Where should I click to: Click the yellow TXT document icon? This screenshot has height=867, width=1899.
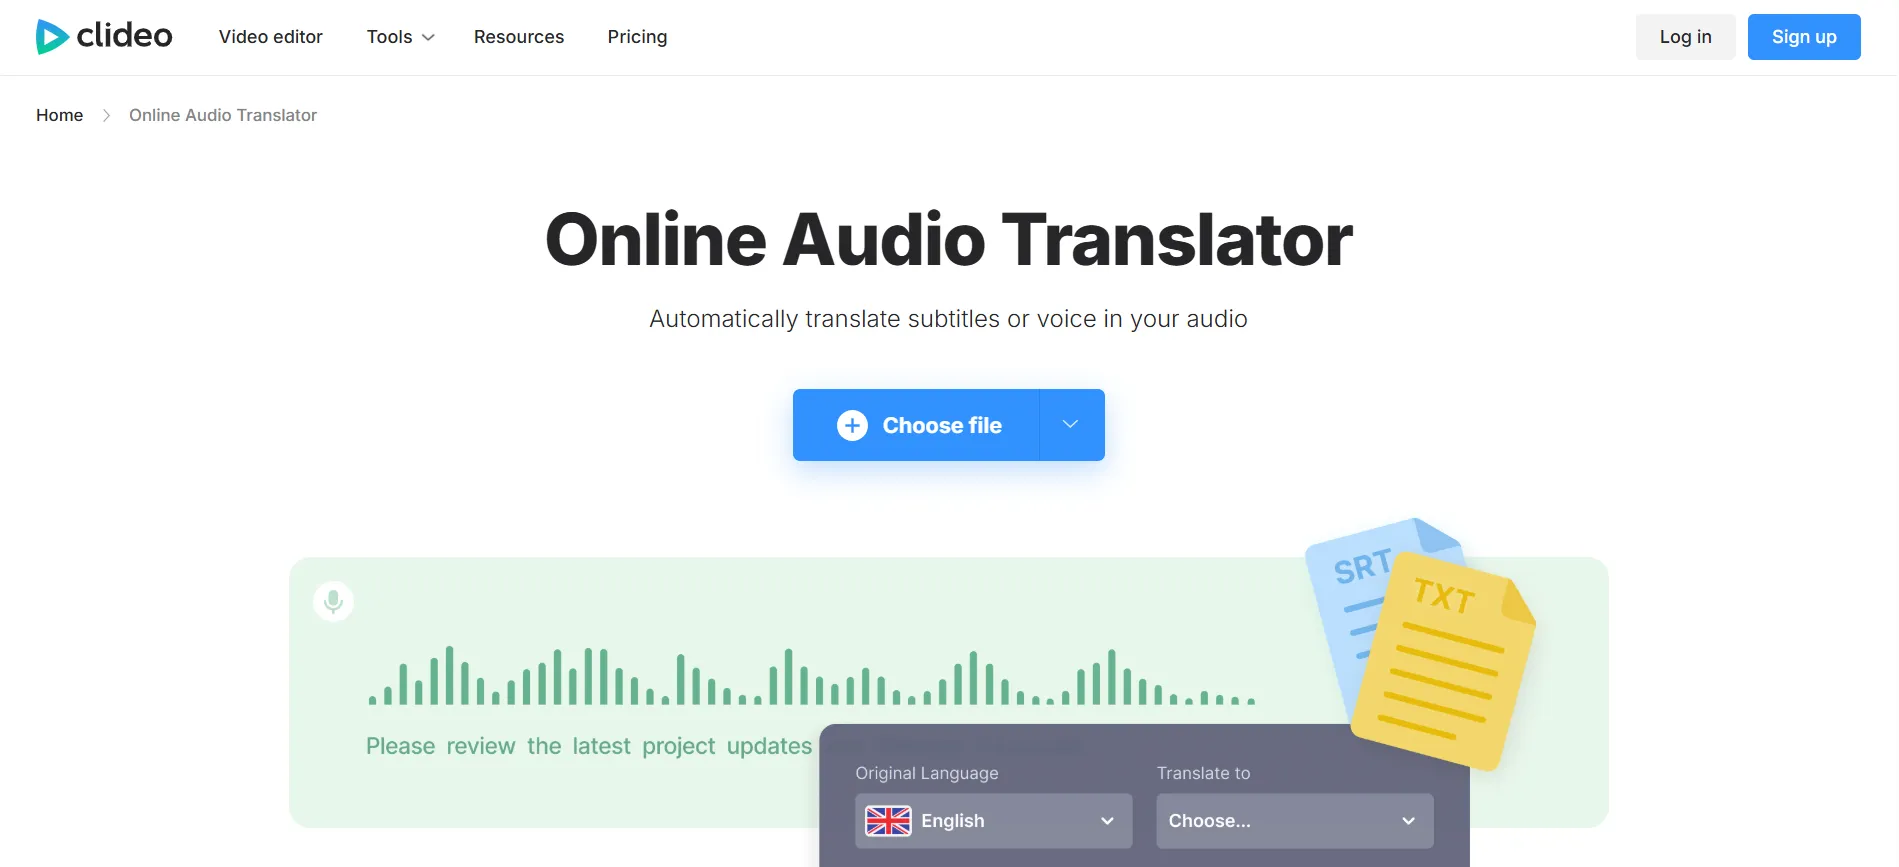[1445, 661]
